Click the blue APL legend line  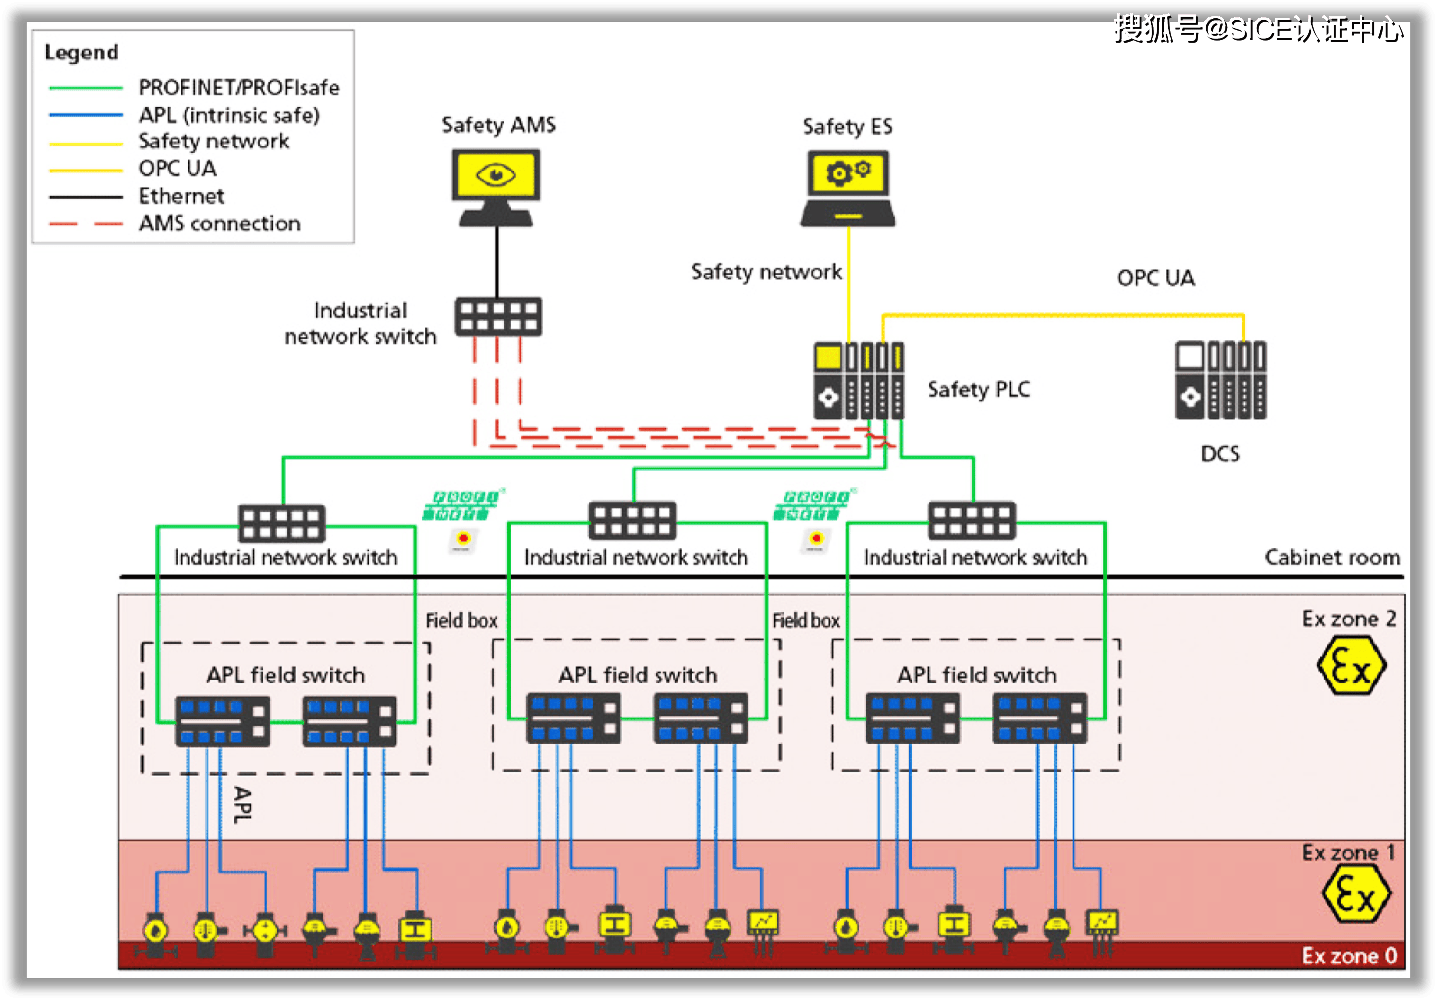[x=85, y=116]
